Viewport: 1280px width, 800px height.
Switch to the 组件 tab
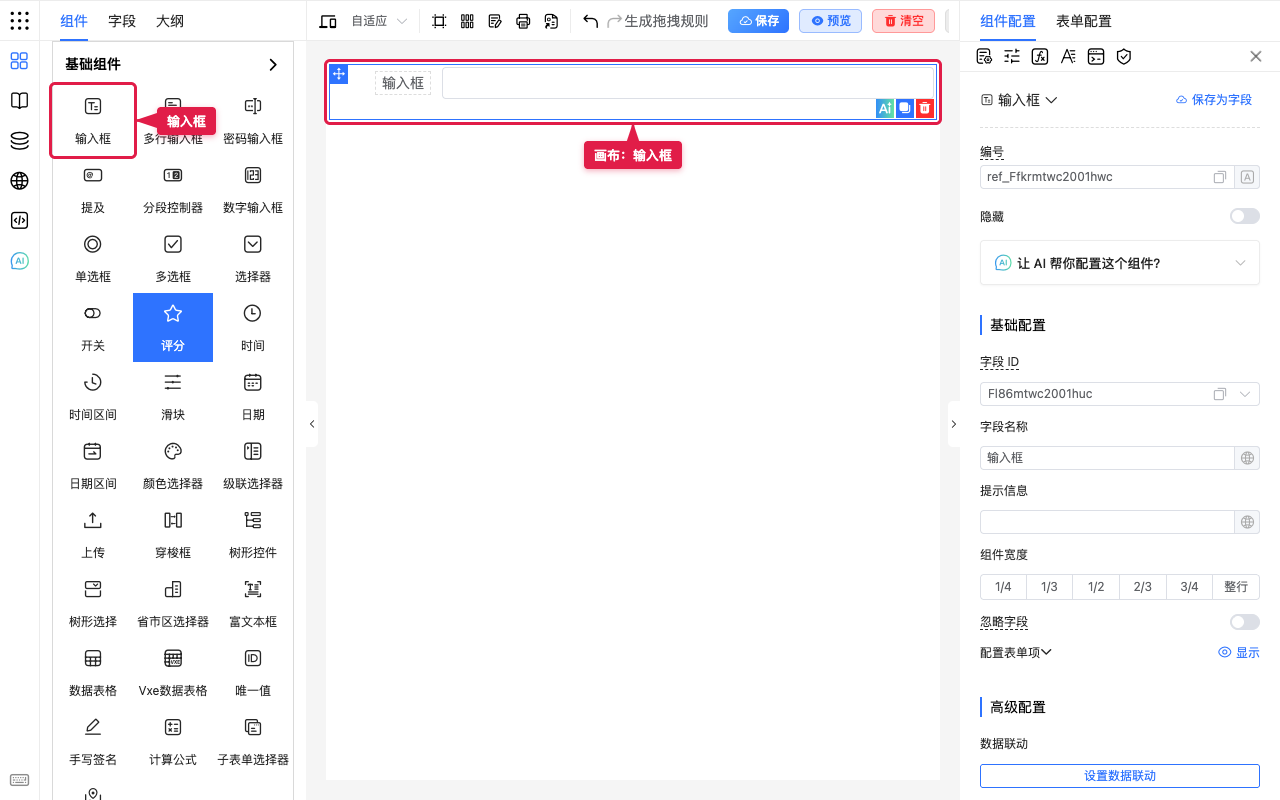74,21
